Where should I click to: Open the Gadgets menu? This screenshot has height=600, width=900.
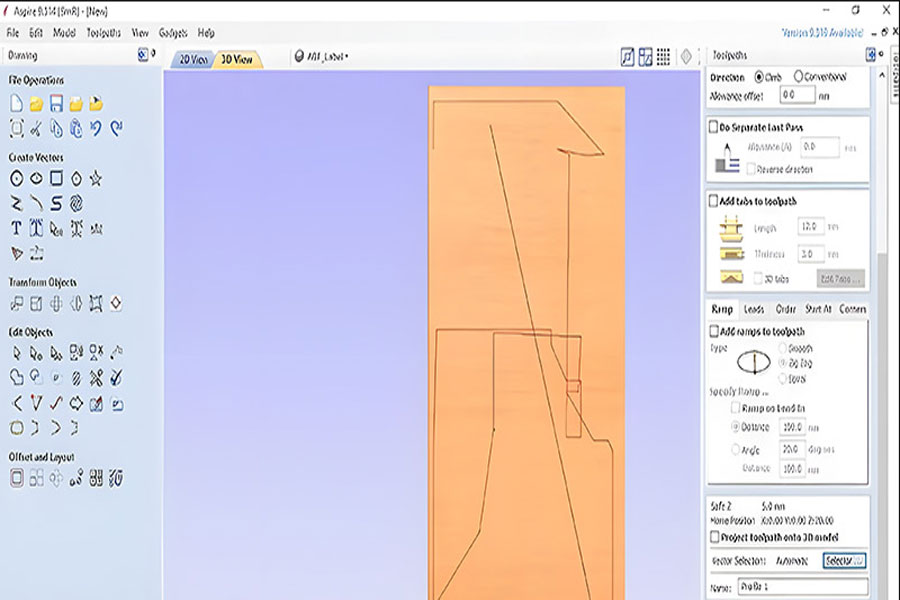click(173, 33)
